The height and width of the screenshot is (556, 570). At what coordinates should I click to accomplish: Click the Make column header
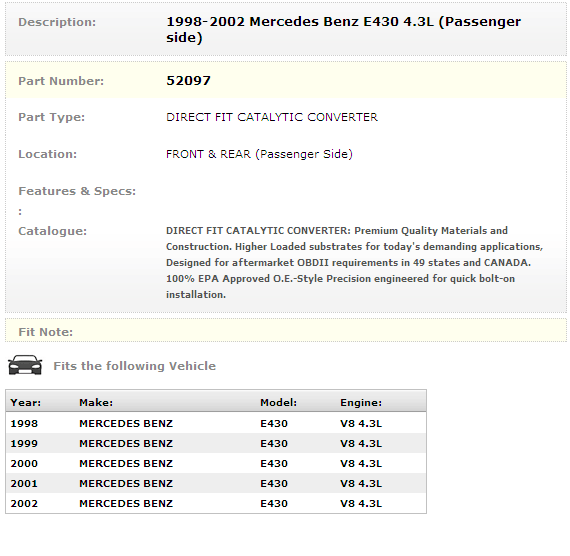[x=96, y=403]
